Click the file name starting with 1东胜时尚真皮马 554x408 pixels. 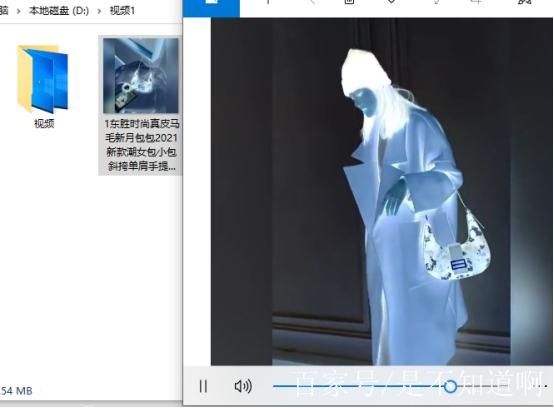(141, 145)
